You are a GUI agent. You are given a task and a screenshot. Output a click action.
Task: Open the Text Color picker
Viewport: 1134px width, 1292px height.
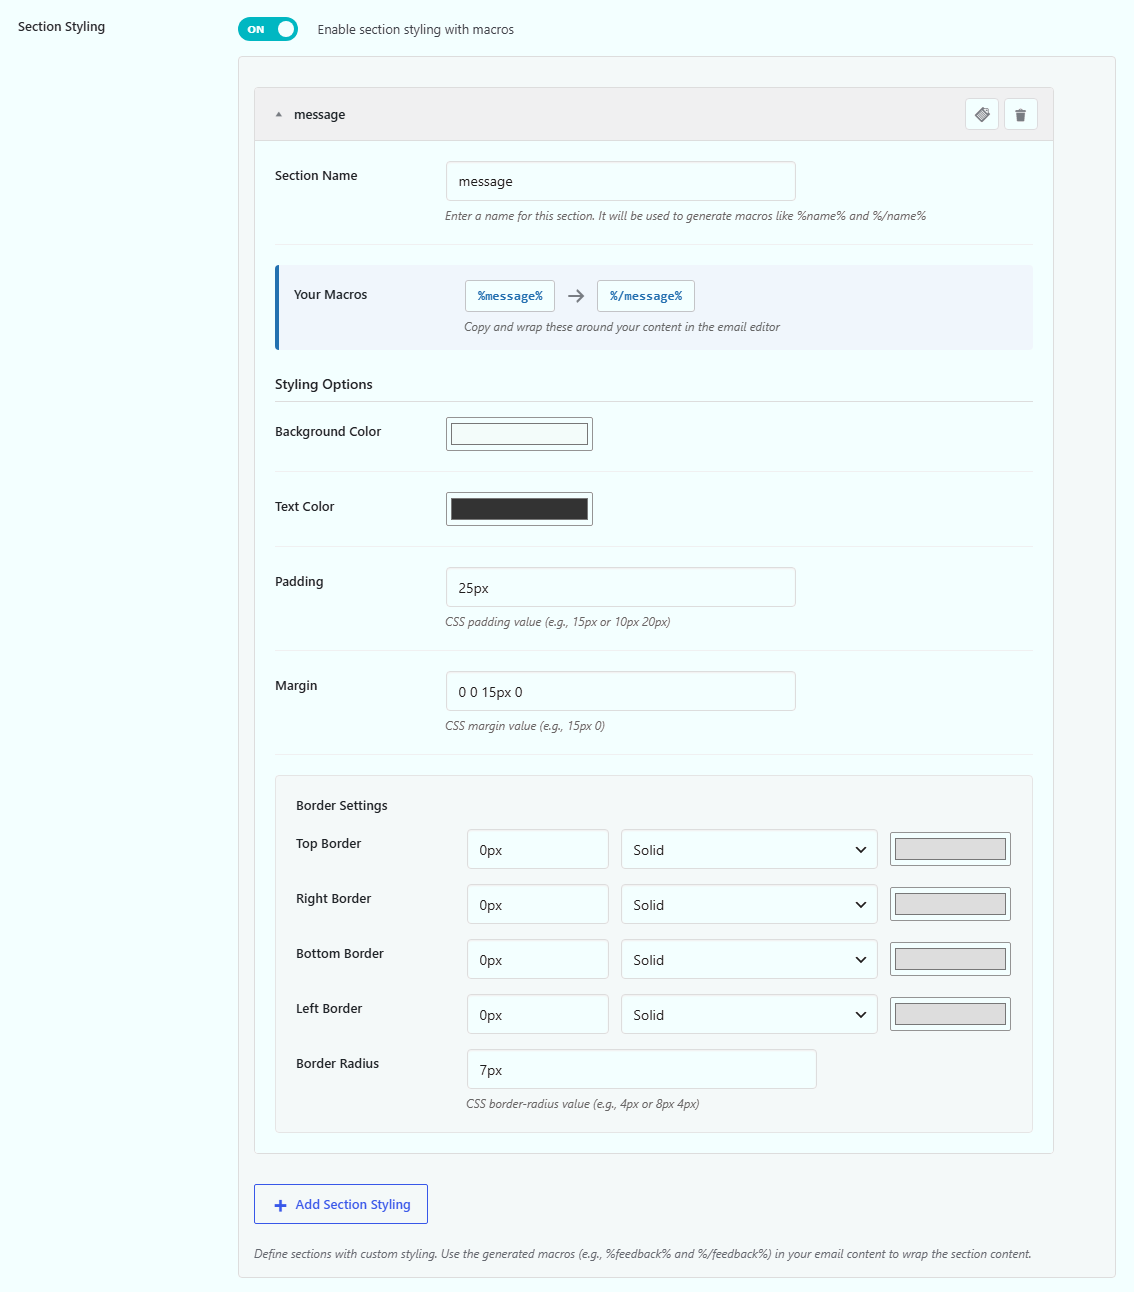[519, 509]
